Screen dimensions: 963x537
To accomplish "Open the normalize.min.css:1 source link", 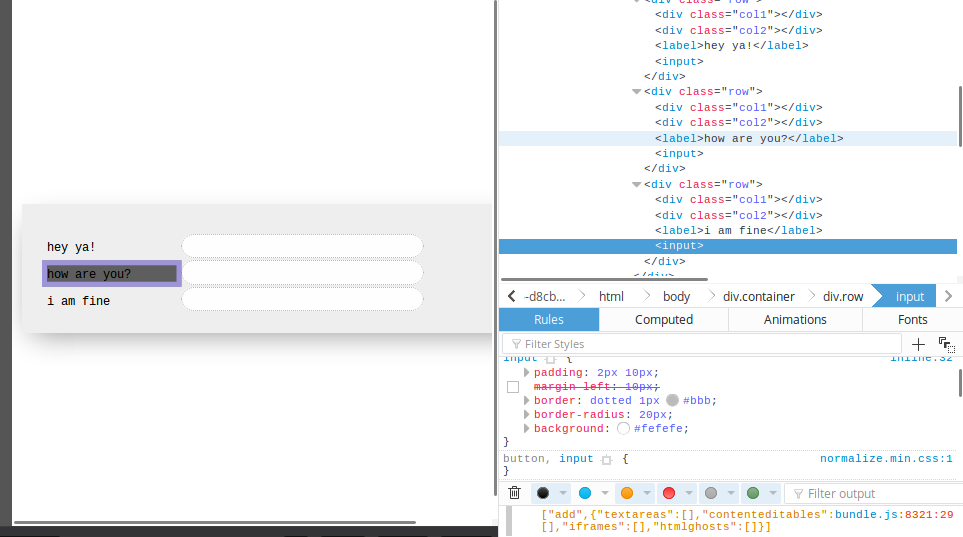I will [886, 459].
